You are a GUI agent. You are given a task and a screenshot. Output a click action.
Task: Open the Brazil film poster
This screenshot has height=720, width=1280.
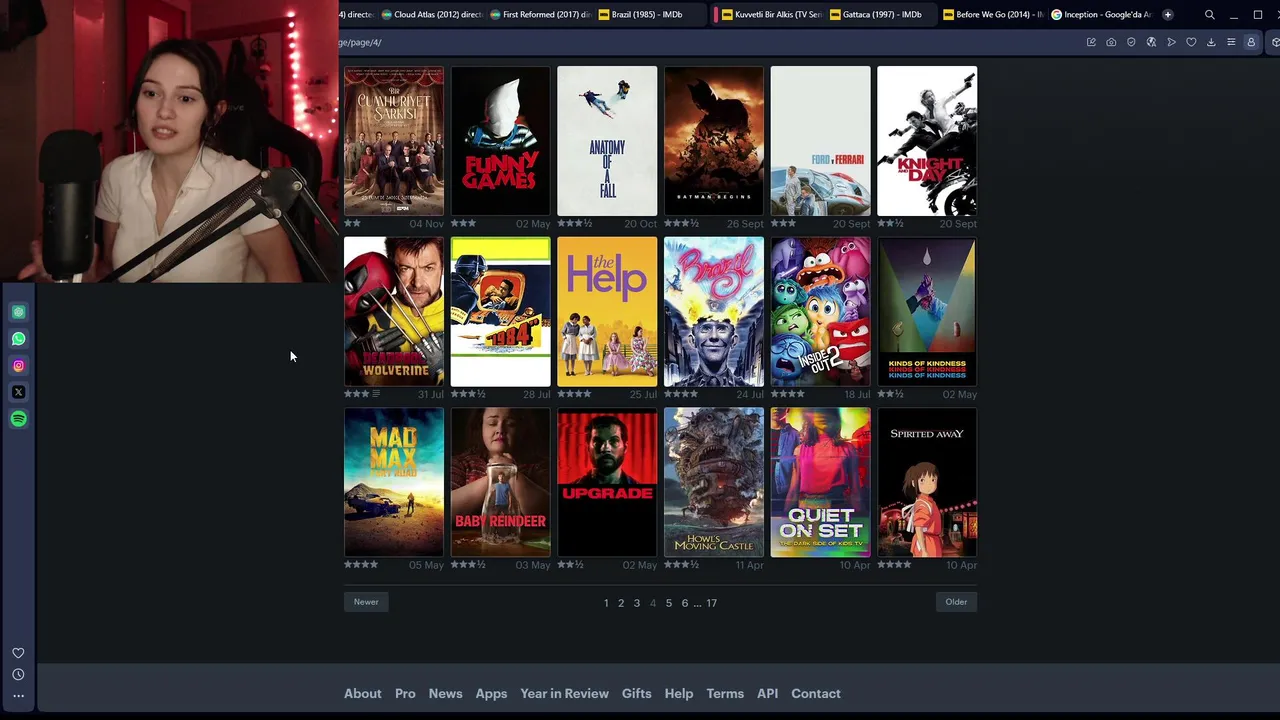[x=714, y=312]
